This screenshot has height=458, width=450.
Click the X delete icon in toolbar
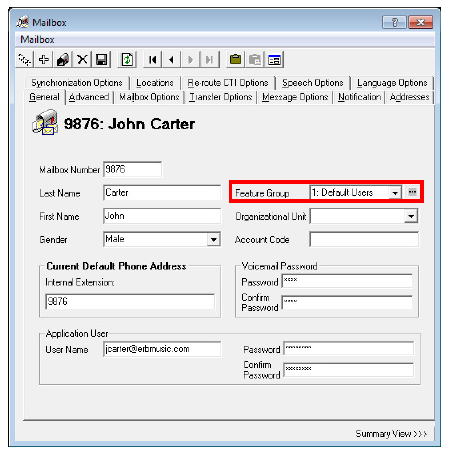pos(82,60)
